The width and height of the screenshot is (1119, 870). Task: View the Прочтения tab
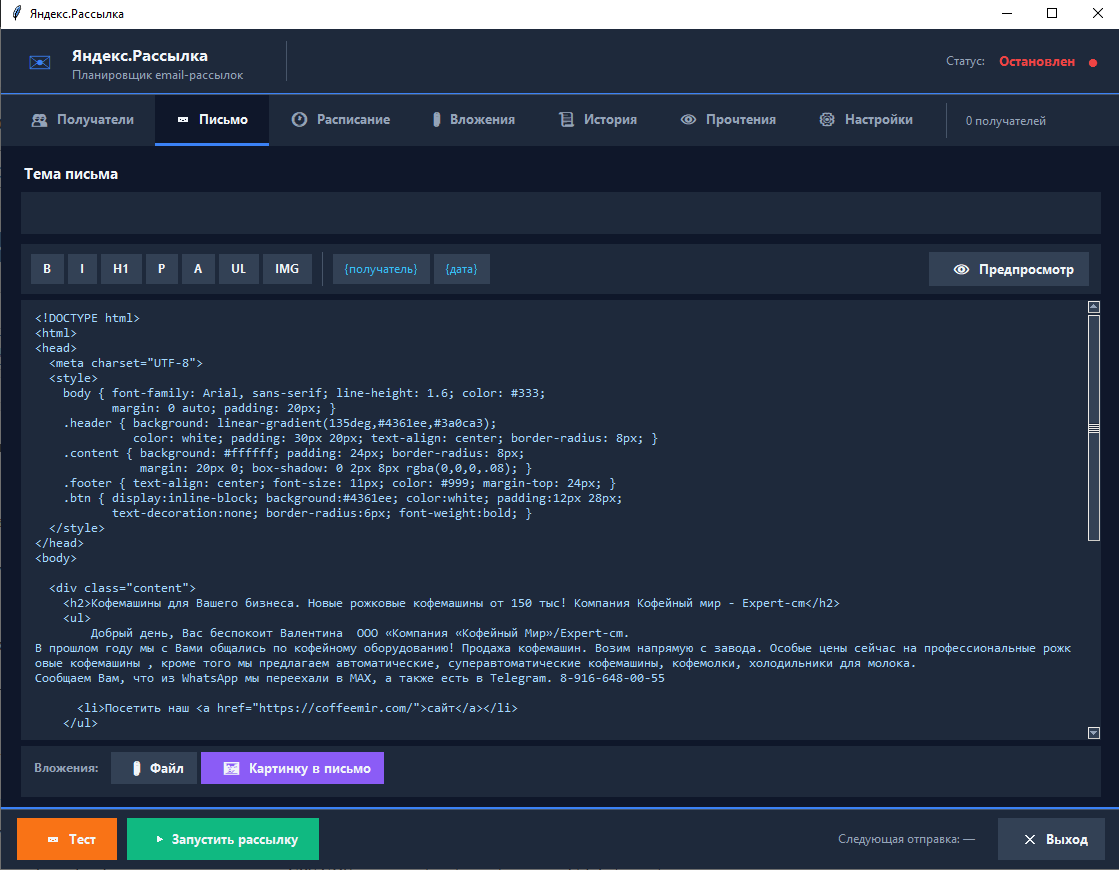point(728,120)
